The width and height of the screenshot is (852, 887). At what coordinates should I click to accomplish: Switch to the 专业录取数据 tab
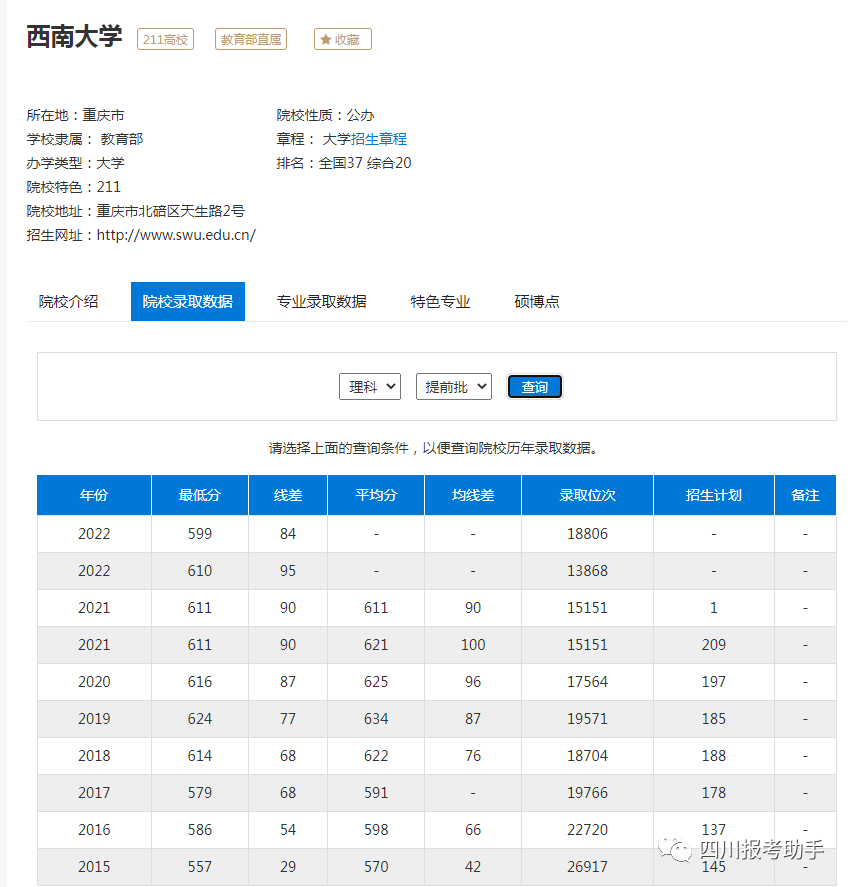tap(321, 302)
